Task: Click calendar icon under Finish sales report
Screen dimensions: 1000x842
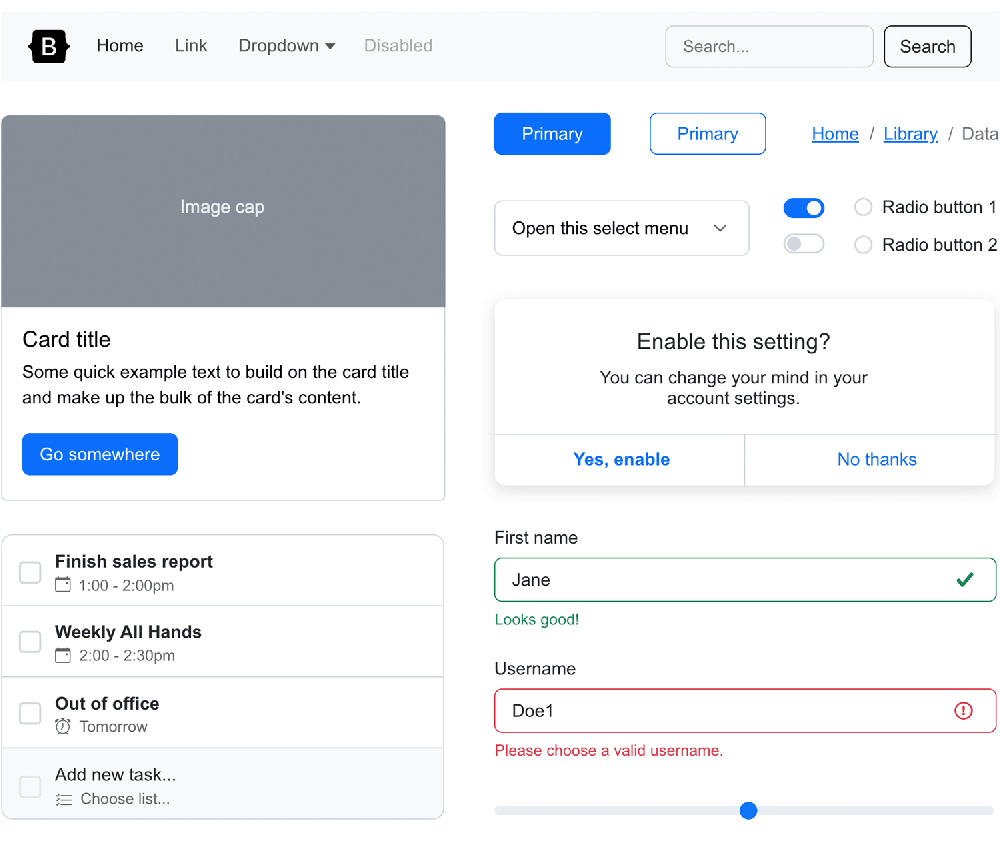Action: tap(62, 584)
